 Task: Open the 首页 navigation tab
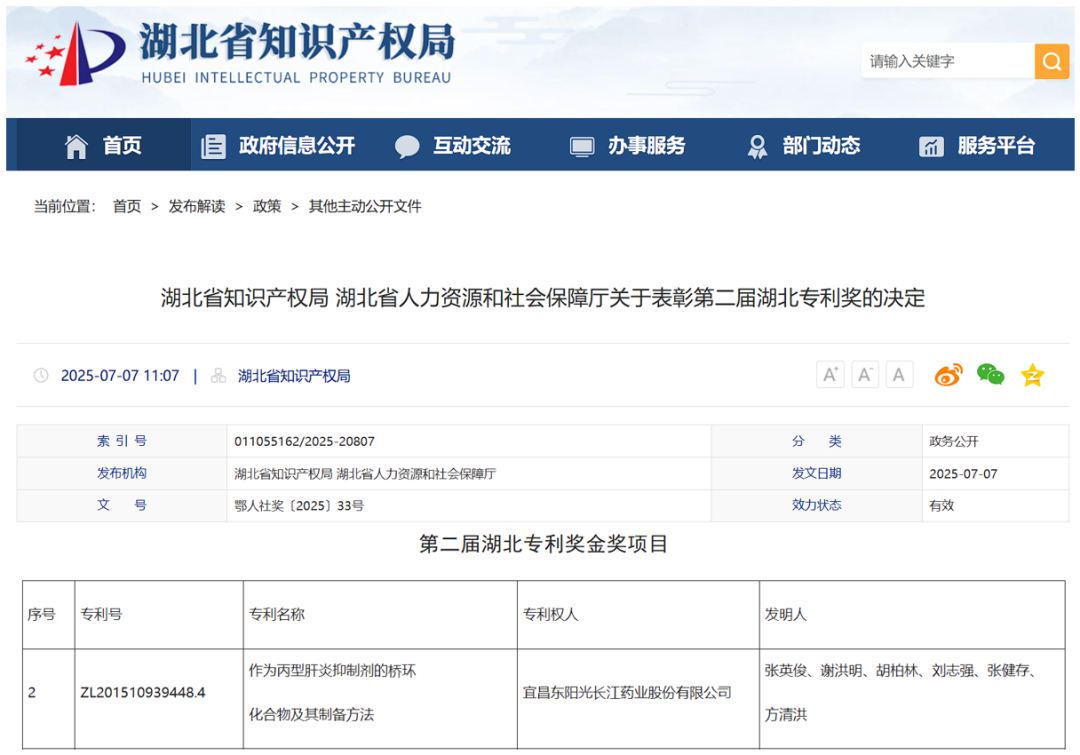[104, 146]
